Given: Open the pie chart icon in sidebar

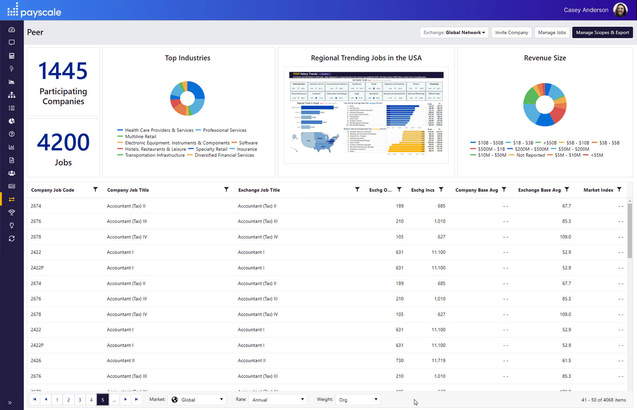Looking at the screenshot, I should [11, 121].
